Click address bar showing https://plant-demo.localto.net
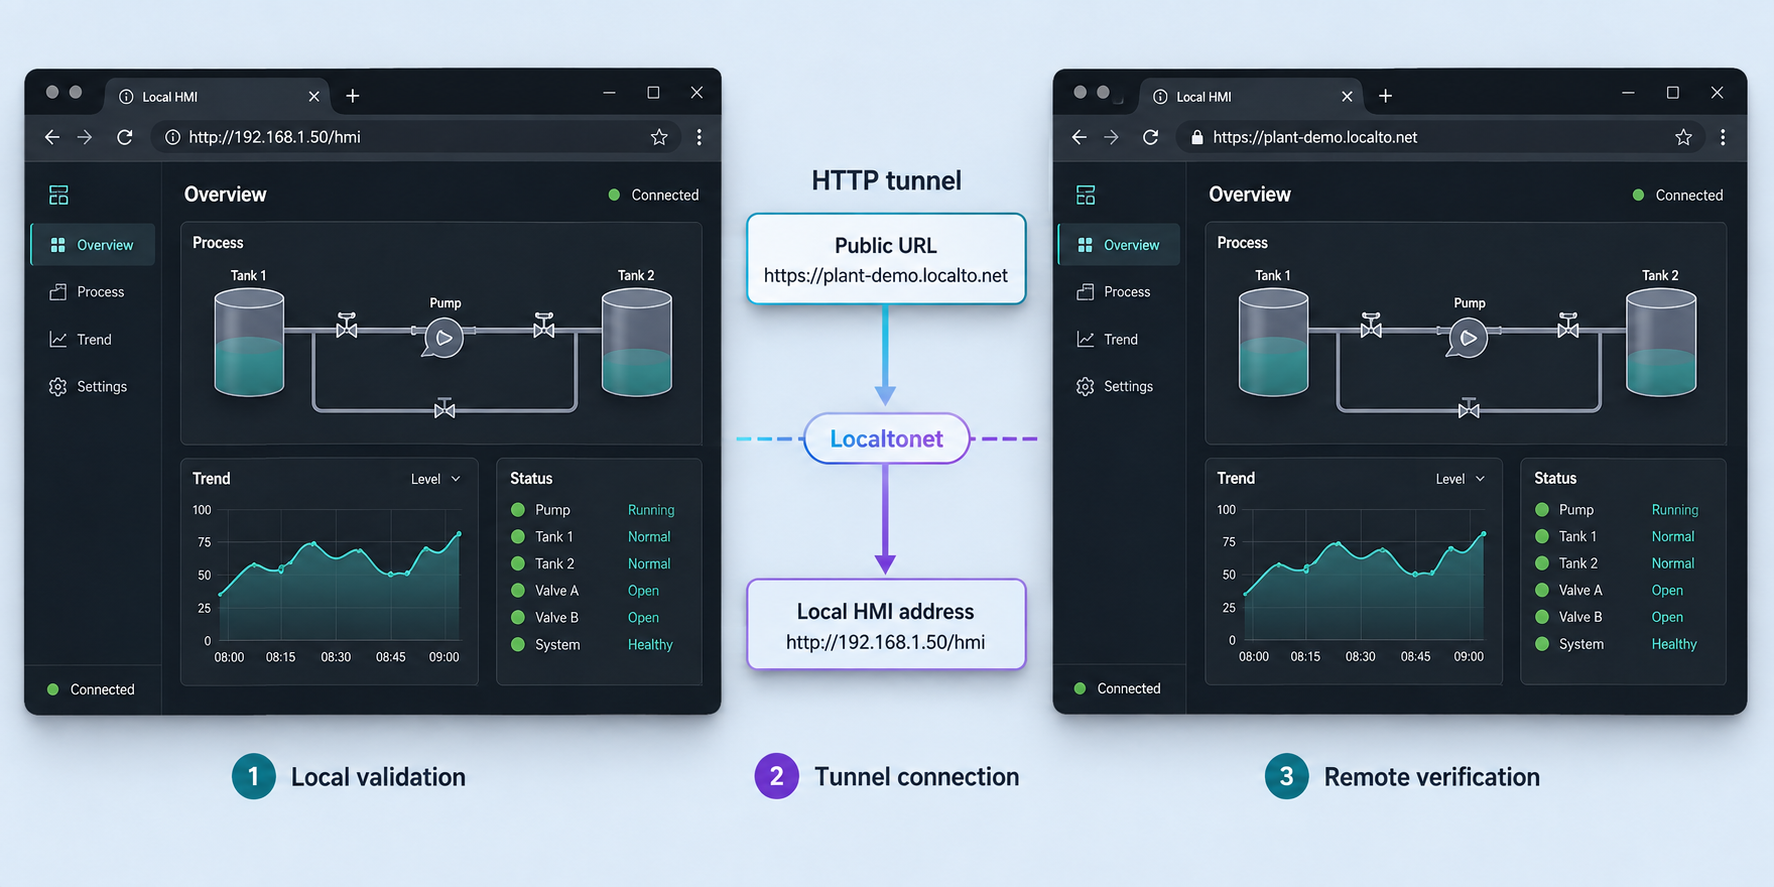The width and height of the screenshot is (1774, 887). tap(1440, 137)
